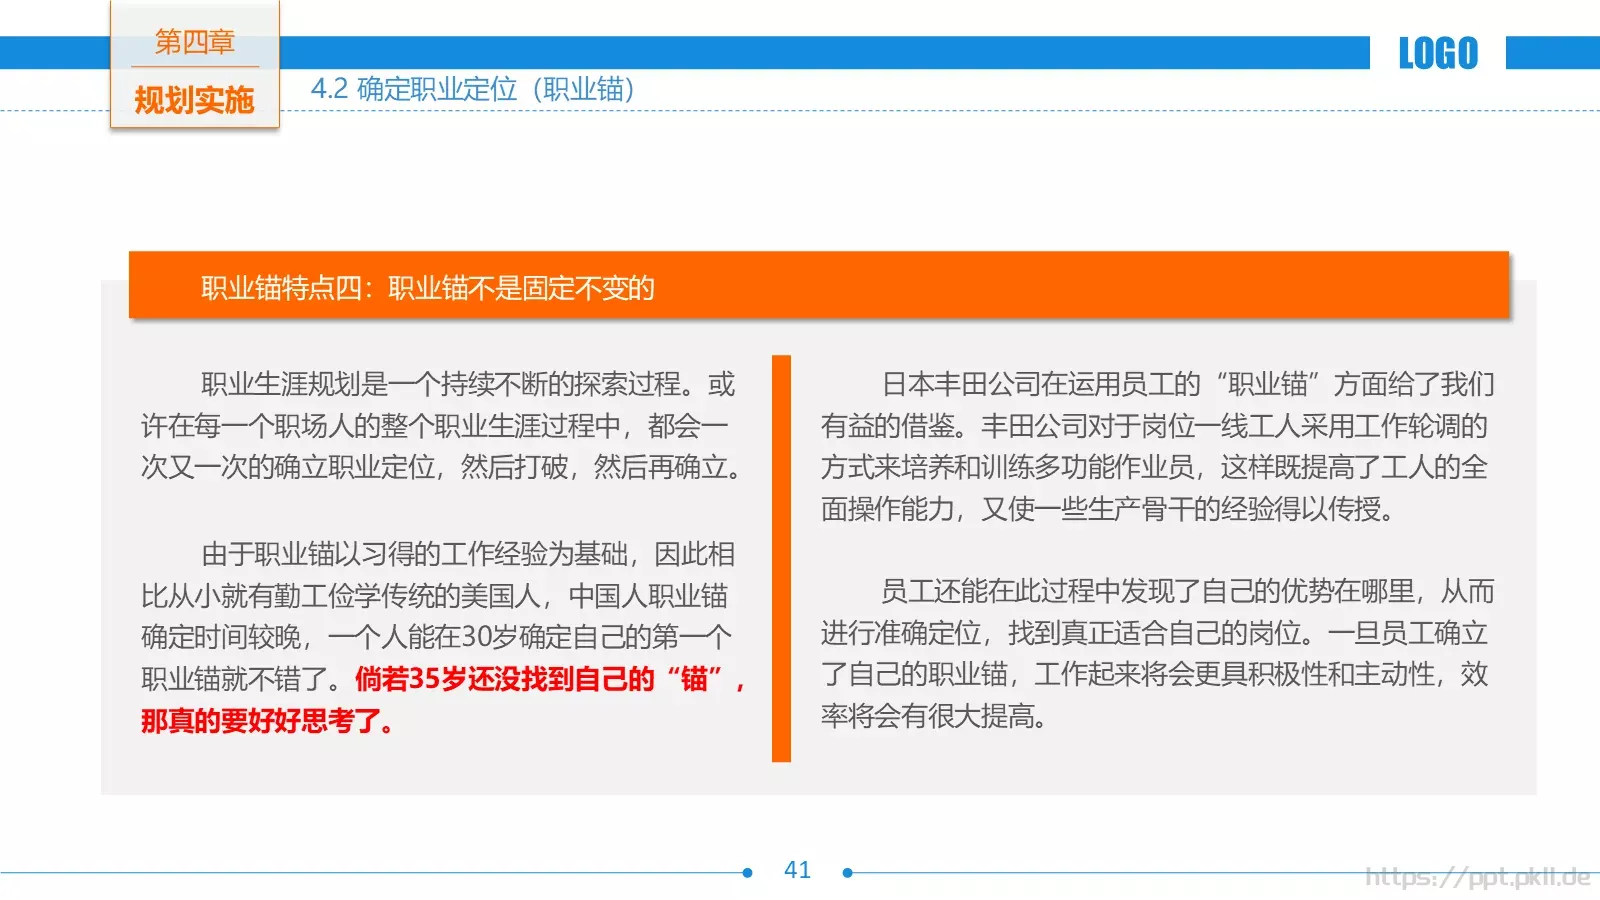Click the line 面操作能力，又使一些生产骨干的经验得以传授。
Viewport: 1600px width, 900px height.
point(1108,510)
